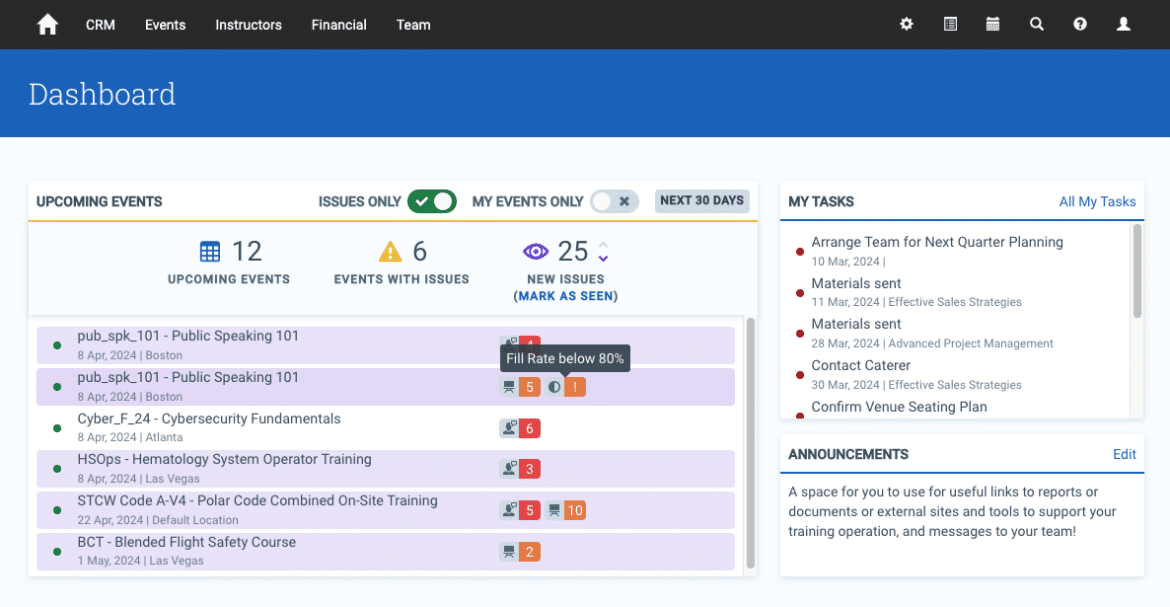Click Edit on the Announcements panel
Screen dimensions: 1170x607
(x=1124, y=454)
